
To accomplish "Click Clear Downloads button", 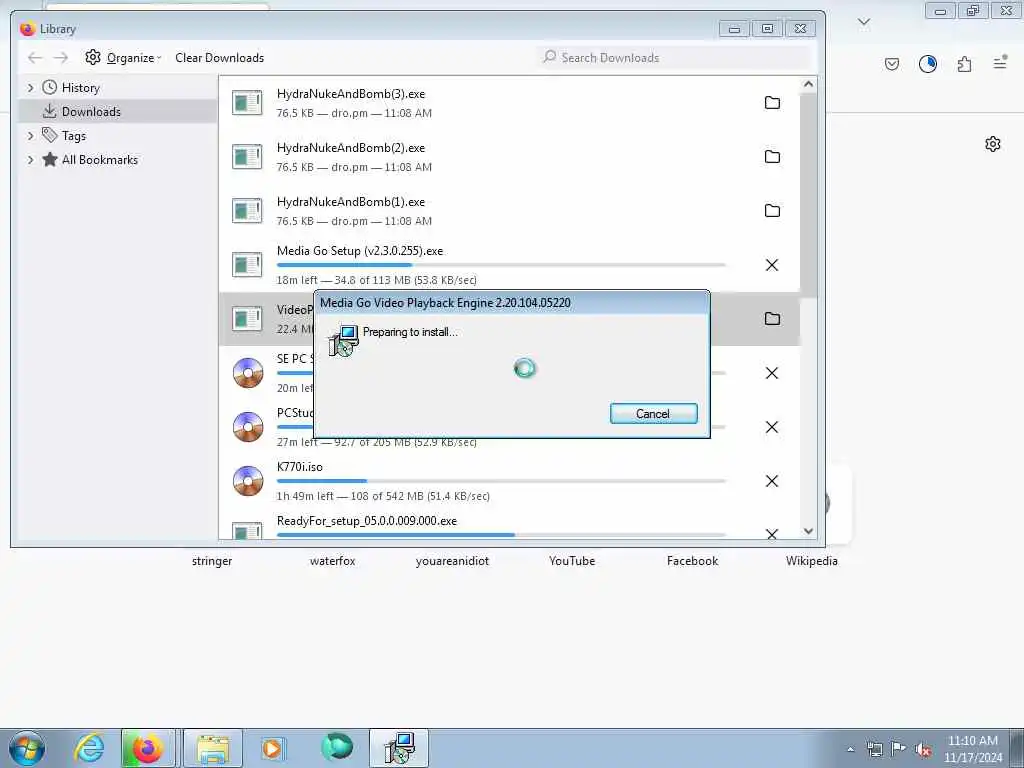I will [x=219, y=57].
